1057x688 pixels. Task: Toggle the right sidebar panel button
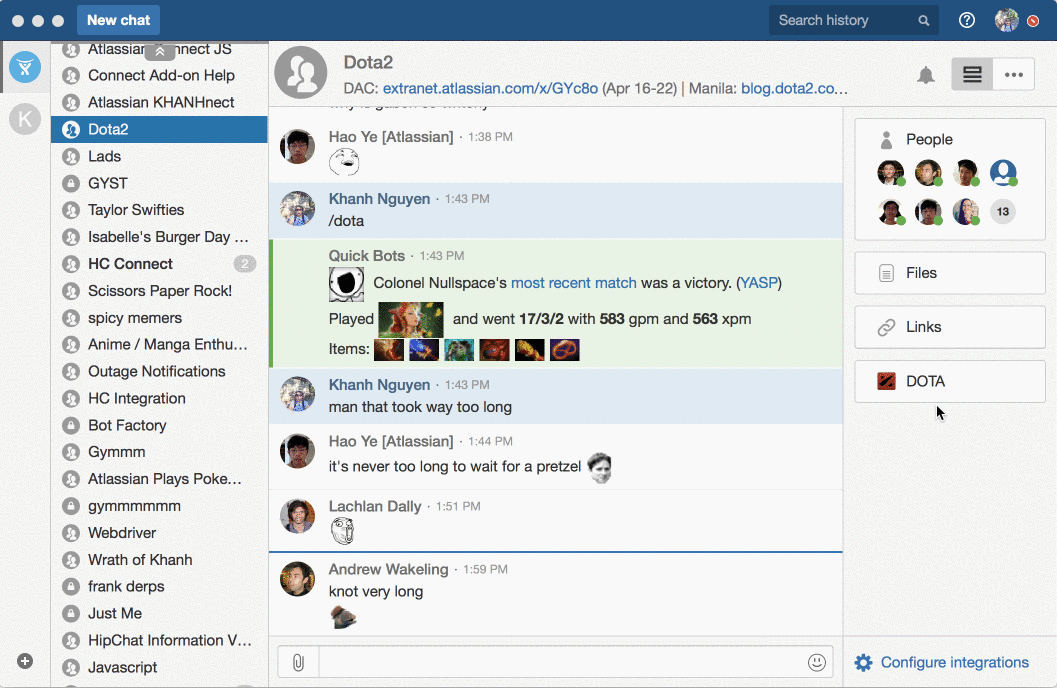tap(972, 75)
